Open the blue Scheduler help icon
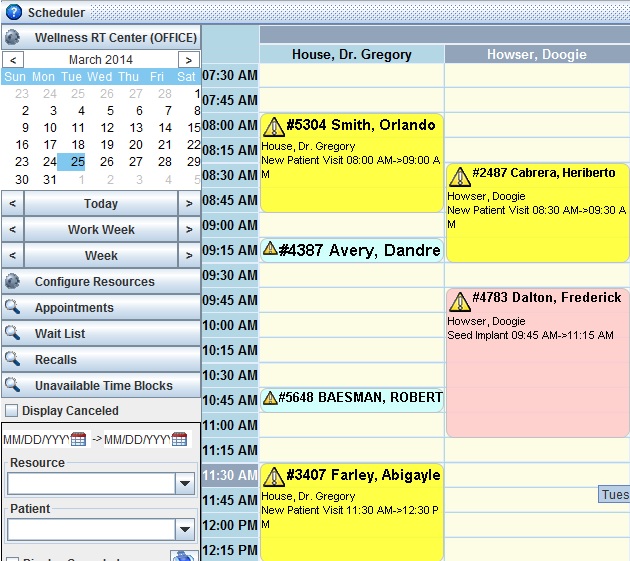Image resolution: width=630 pixels, height=561 pixels. (14, 12)
